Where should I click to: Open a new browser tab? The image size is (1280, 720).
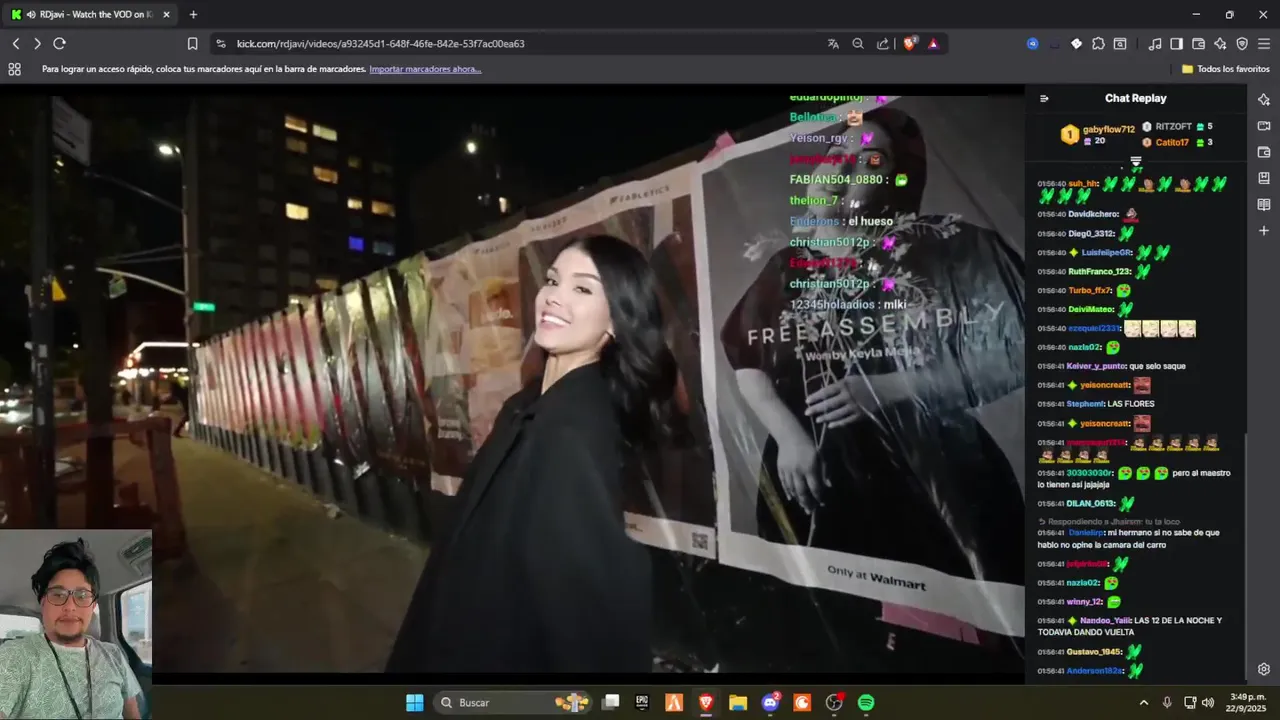(x=193, y=14)
